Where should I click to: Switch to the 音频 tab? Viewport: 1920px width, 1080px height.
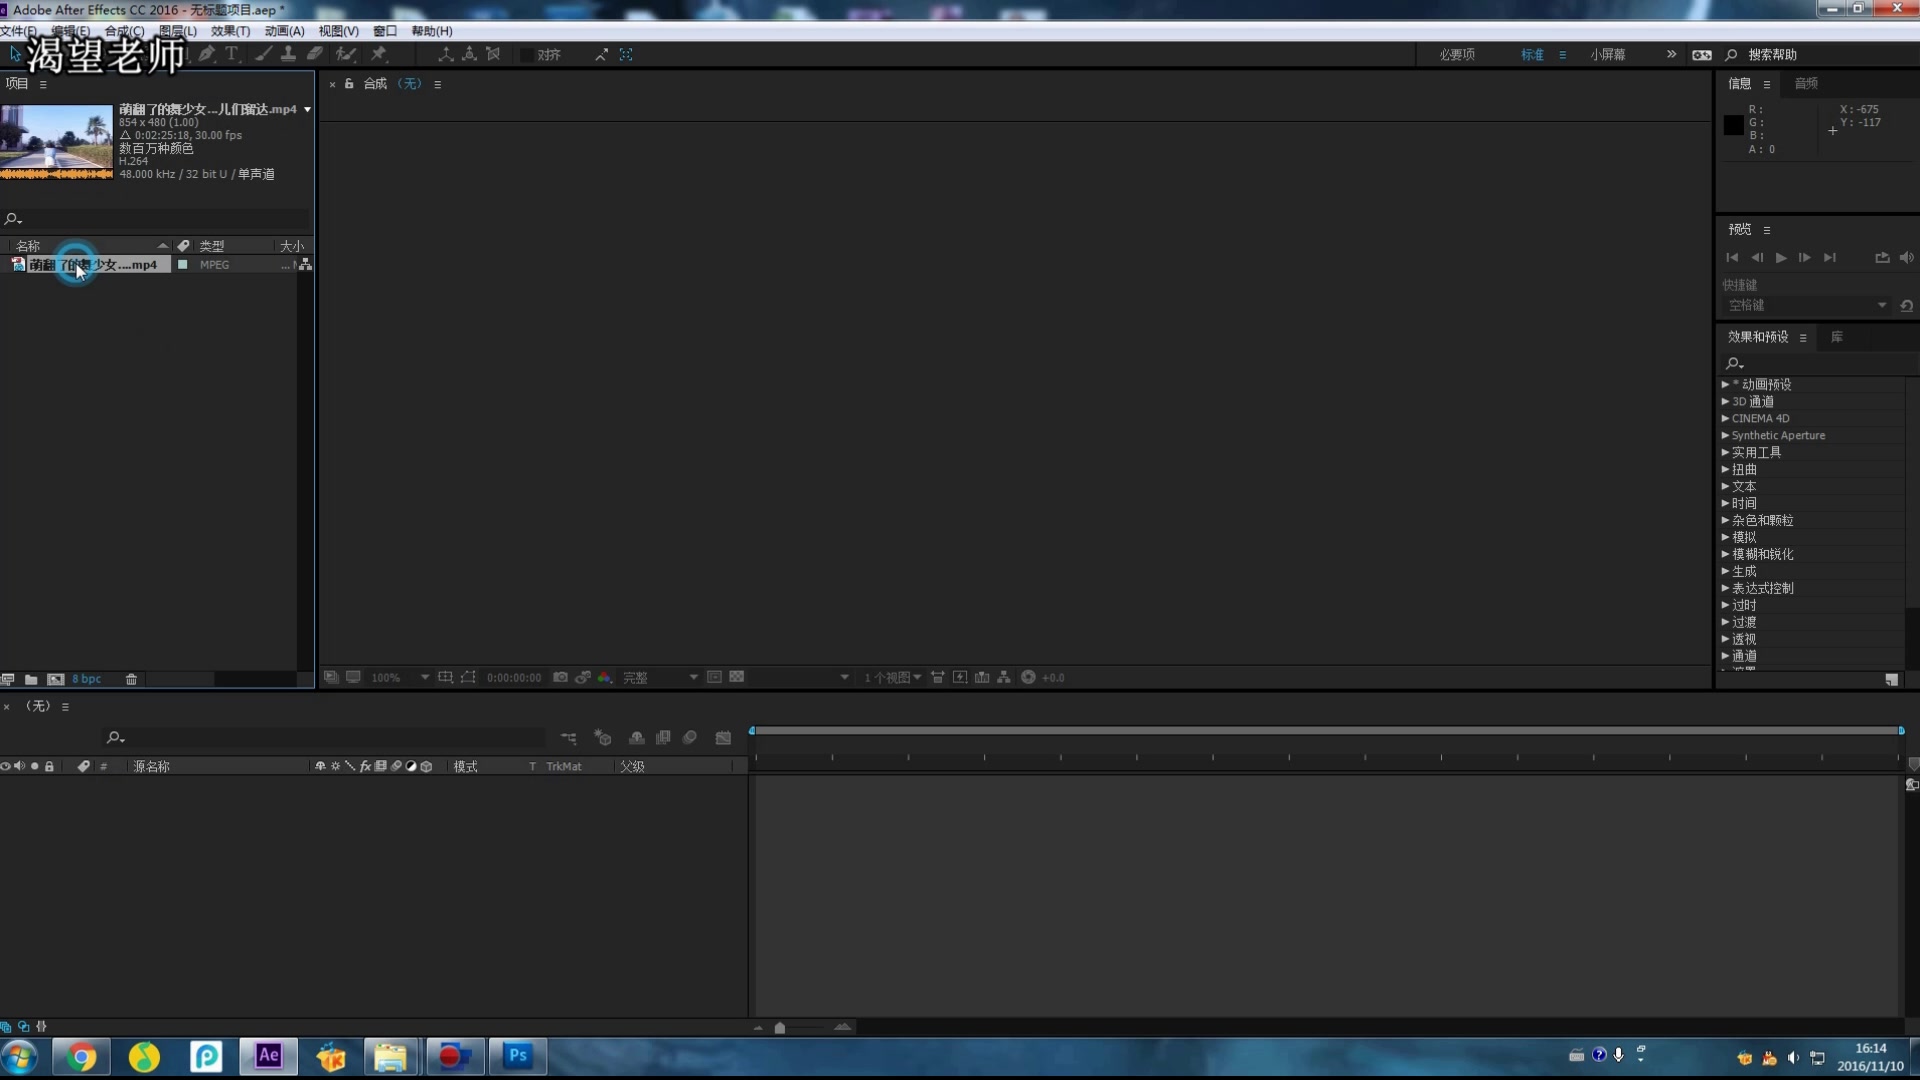(x=1805, y=83)
